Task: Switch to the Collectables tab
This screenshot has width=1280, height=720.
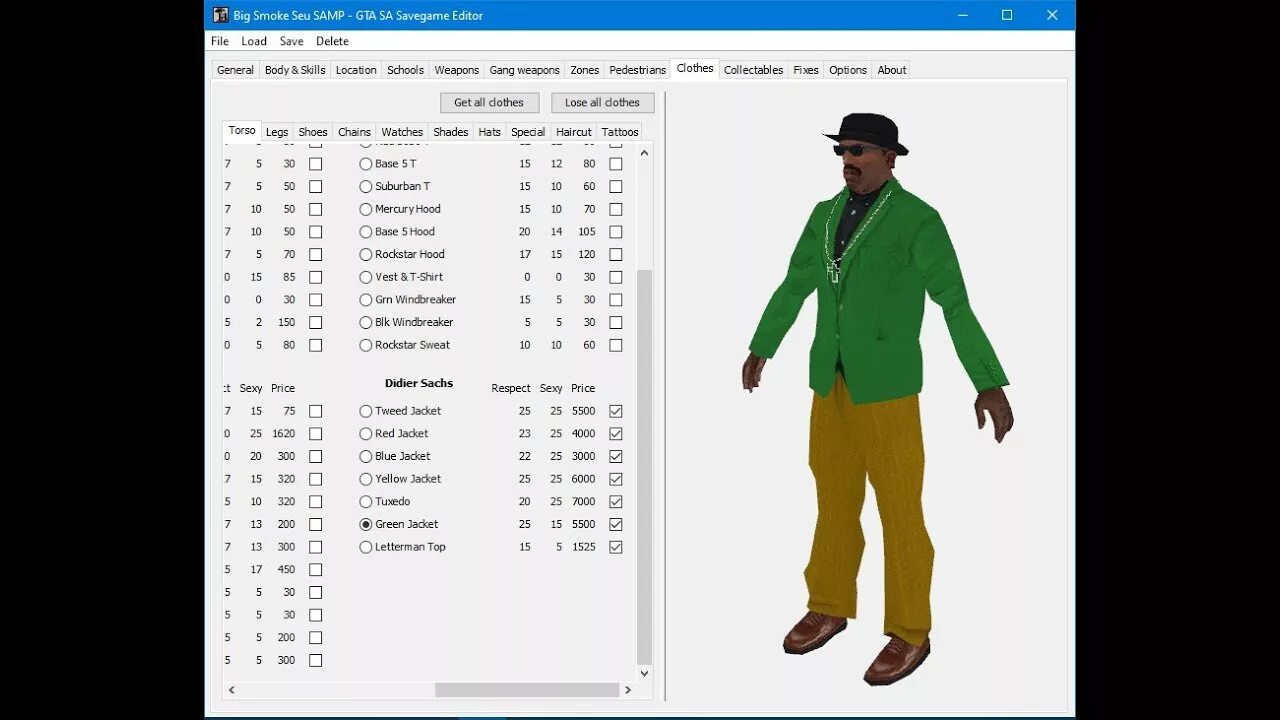Action: coord(753,70)
